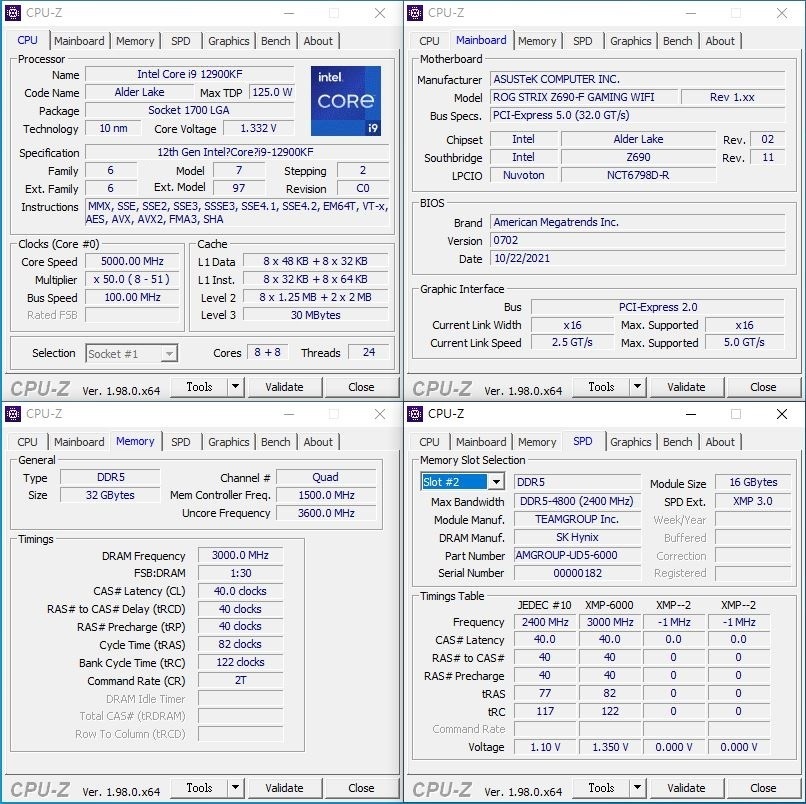Viewport: 806px width, 804px height.
Task: Click Validate button in SPD window
Action: pyautogui.click(x=686, y=788)
